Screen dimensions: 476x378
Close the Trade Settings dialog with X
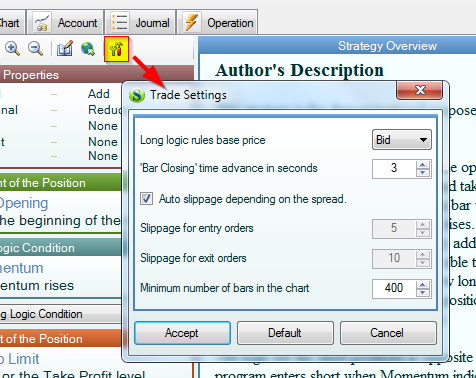coord(420,90)
